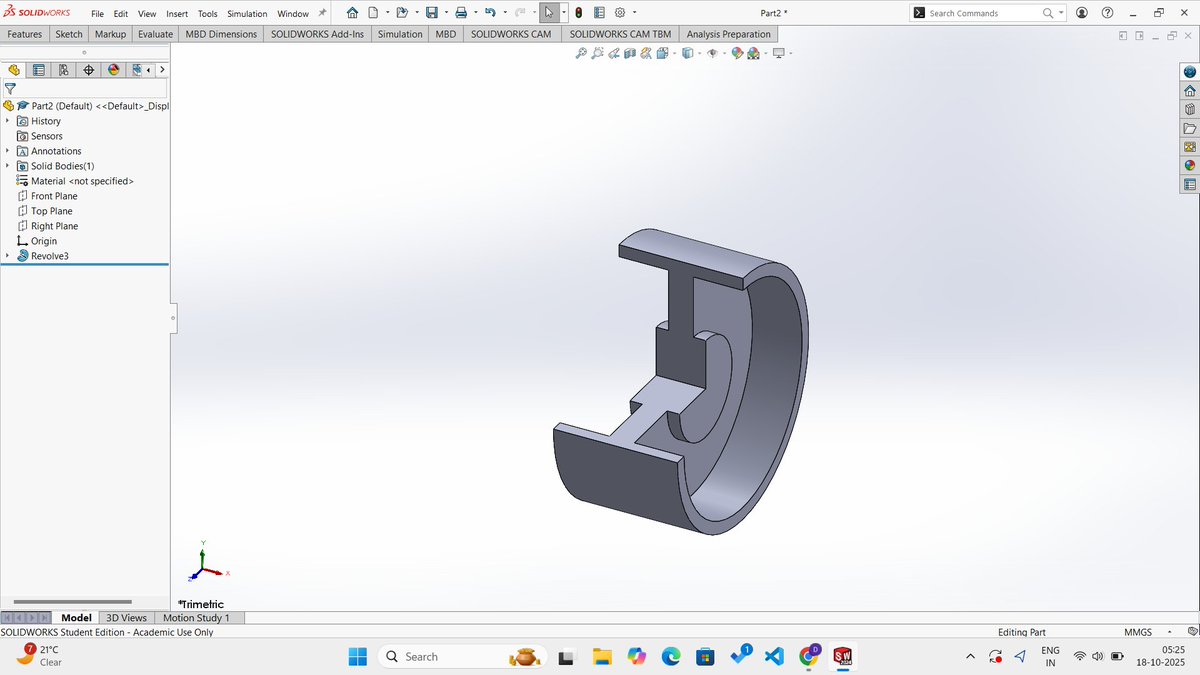Open Visual Studio Code from the taskbar
1200x675 pixels.
click(x=773, y=656)
